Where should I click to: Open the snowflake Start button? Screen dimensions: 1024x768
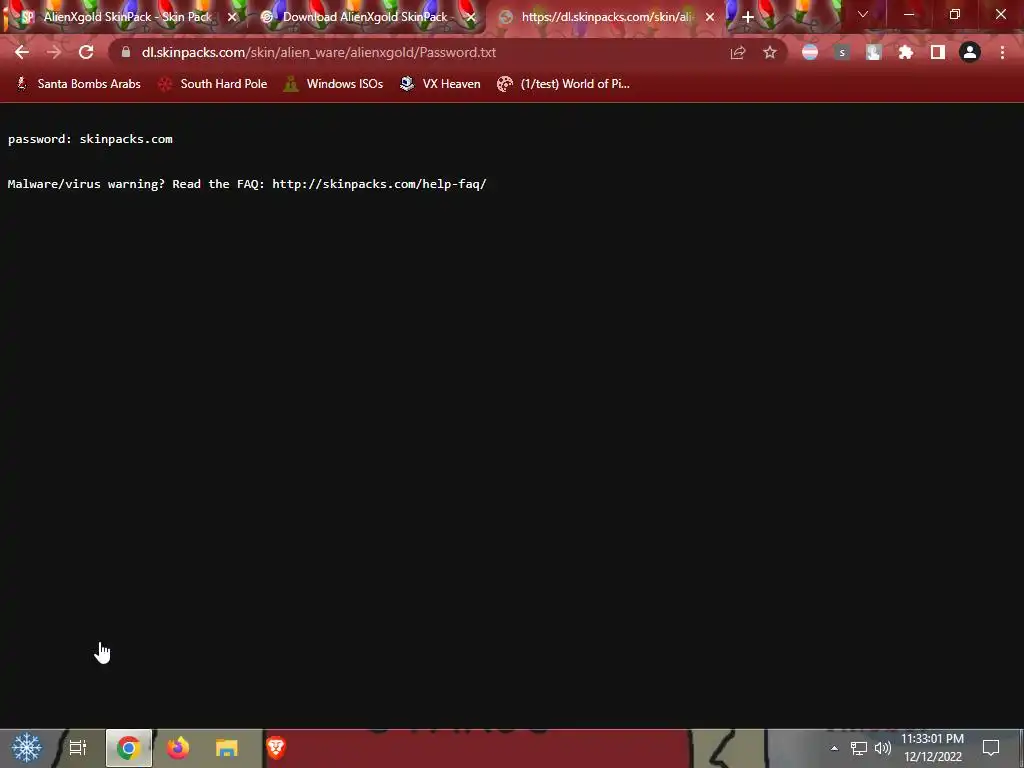coord(26,748)
